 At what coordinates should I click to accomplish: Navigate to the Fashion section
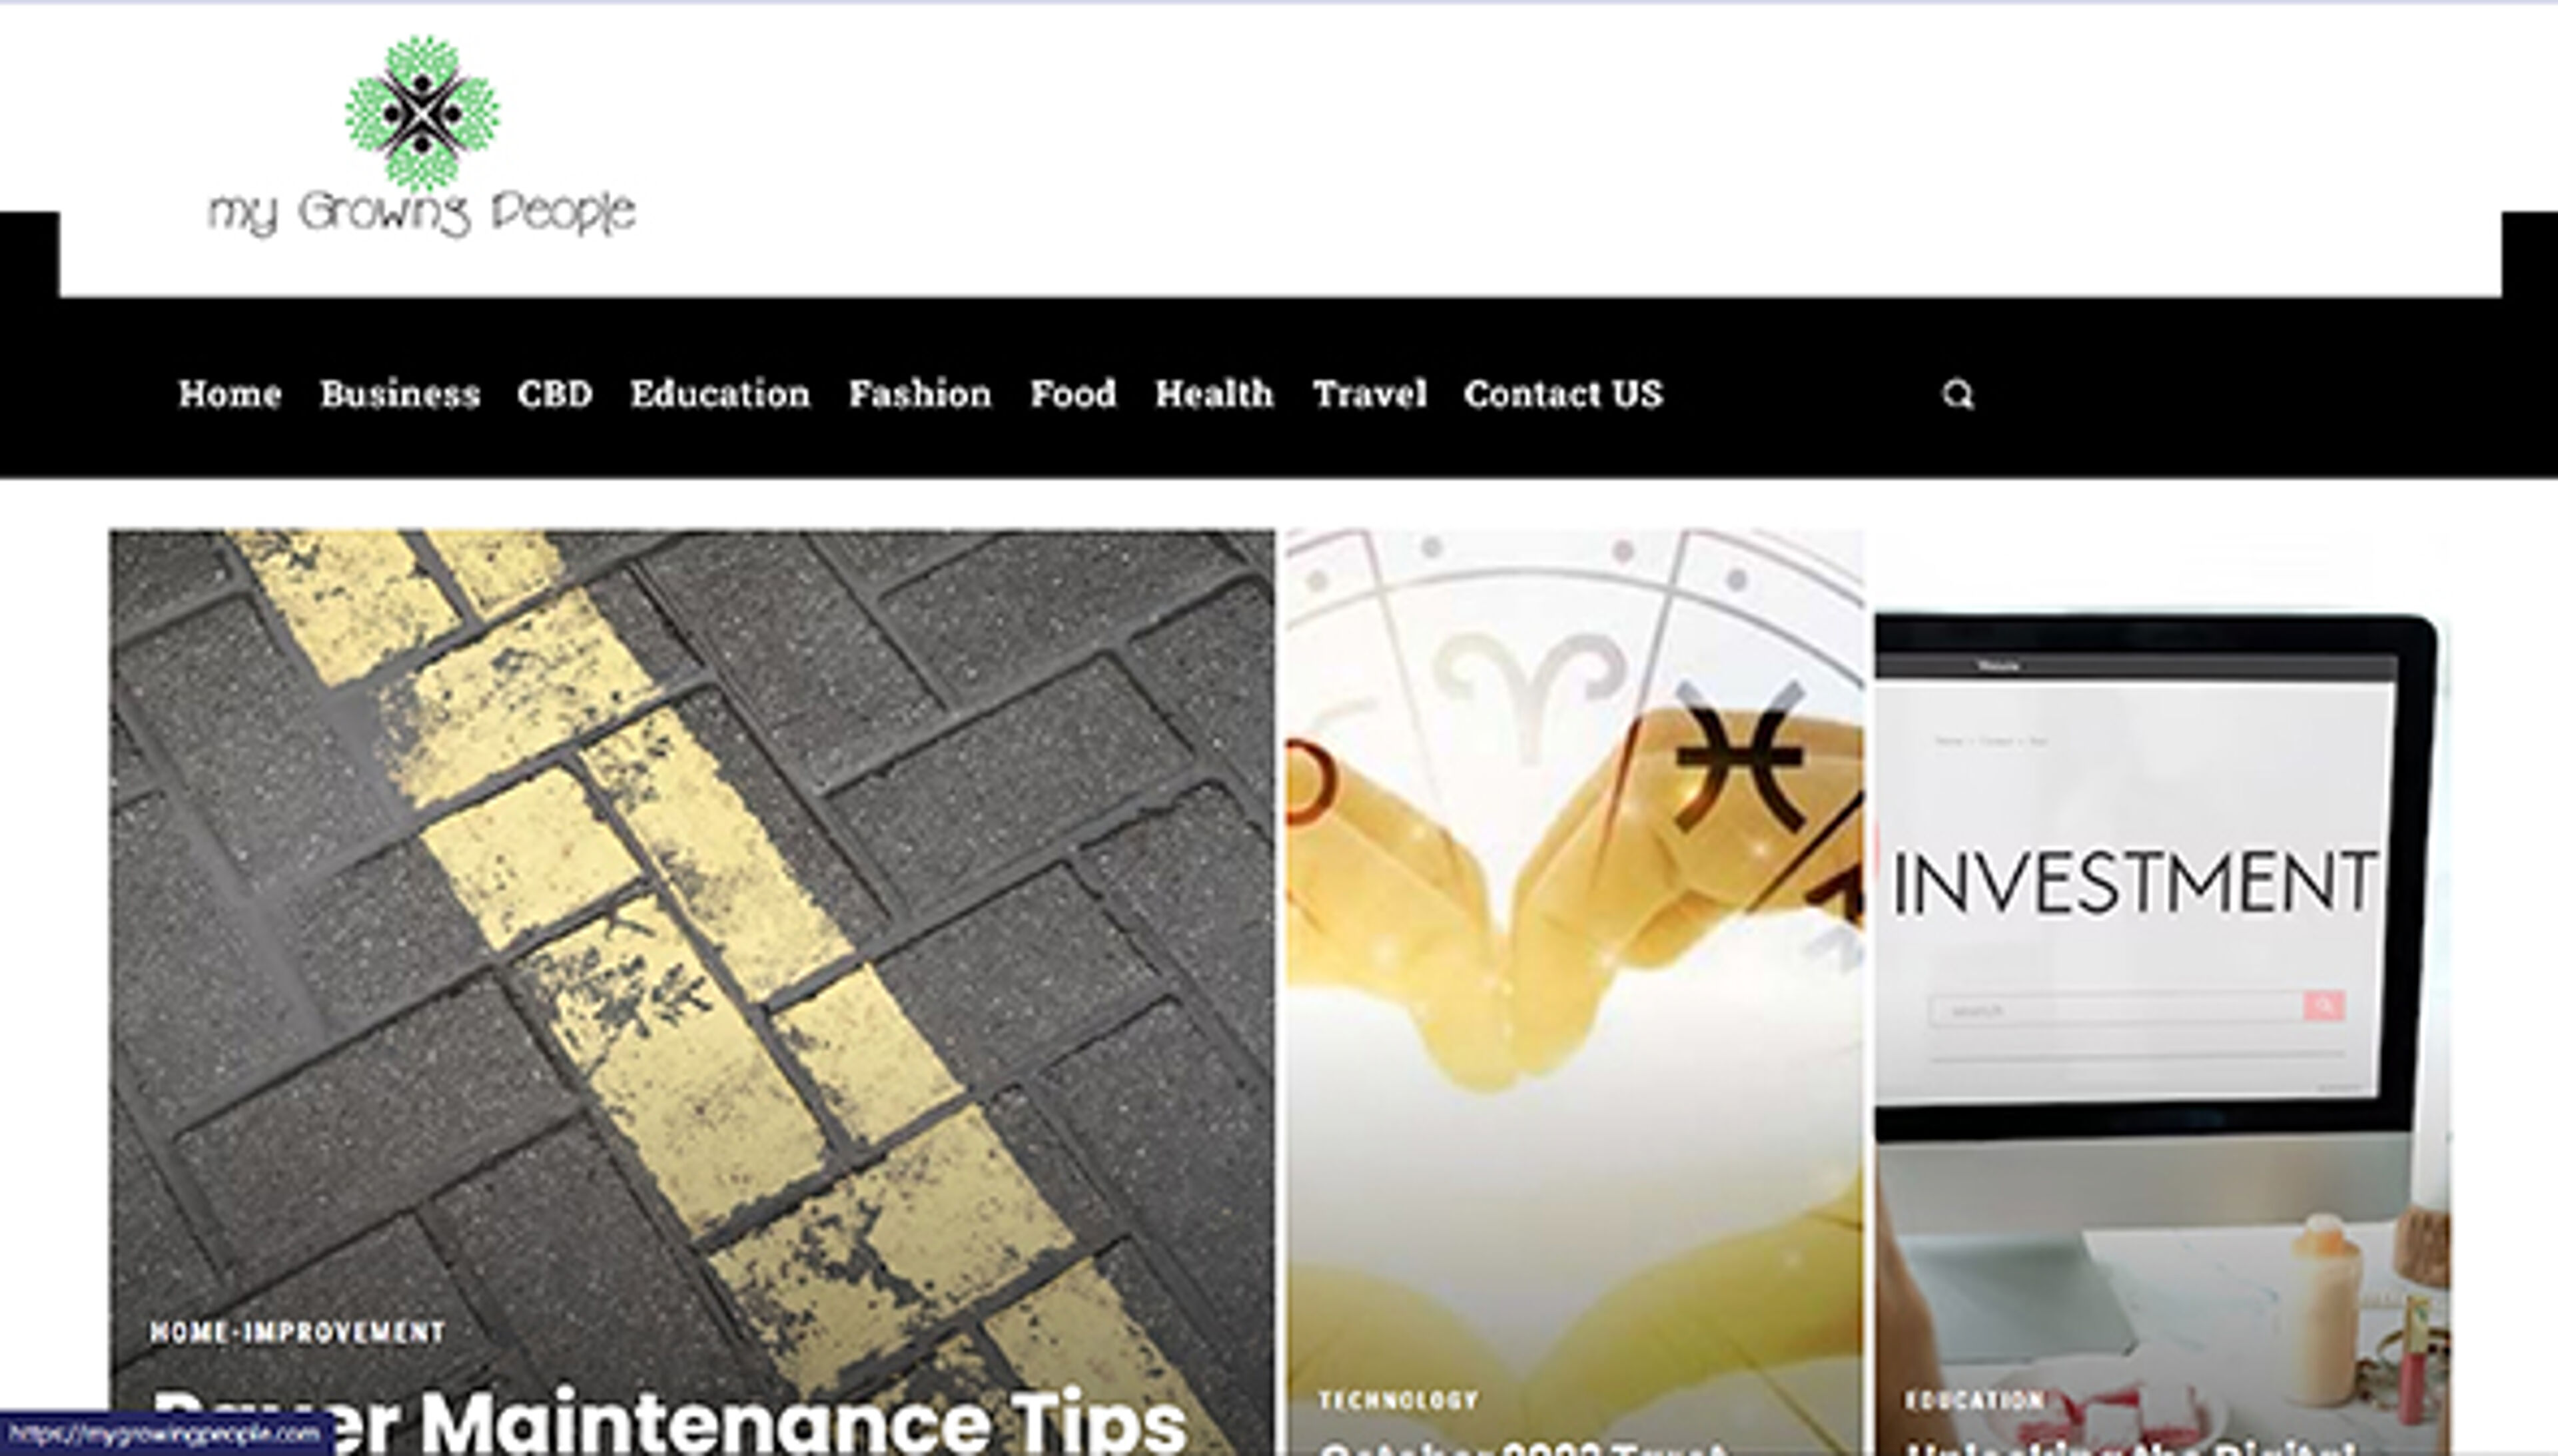coord(920,394)
